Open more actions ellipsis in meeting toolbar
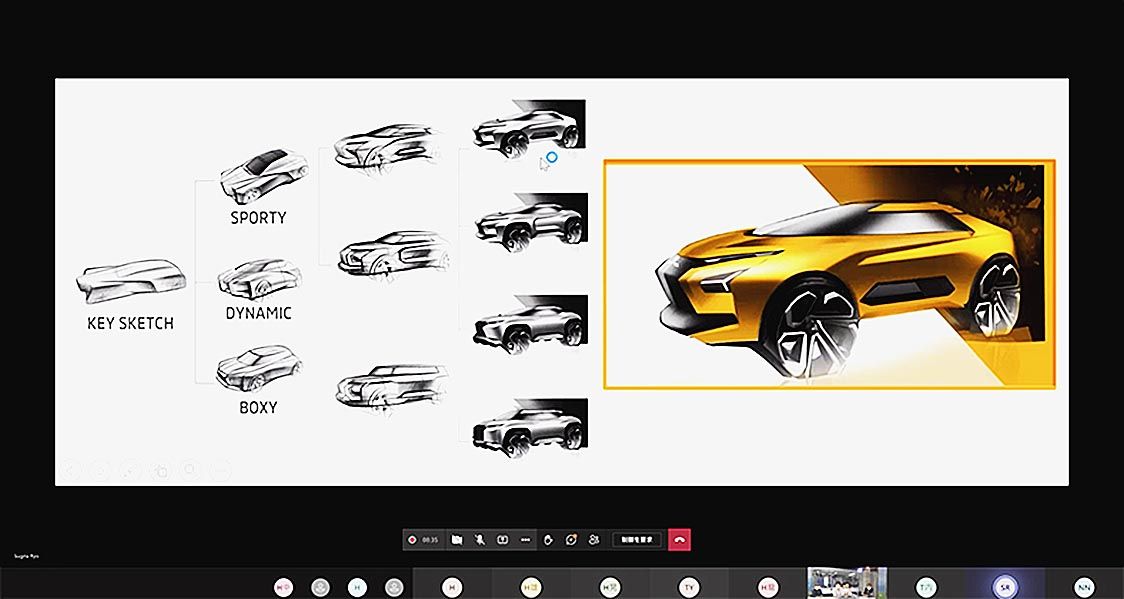This screenshot has height=599, width=1124. point(526,540)
